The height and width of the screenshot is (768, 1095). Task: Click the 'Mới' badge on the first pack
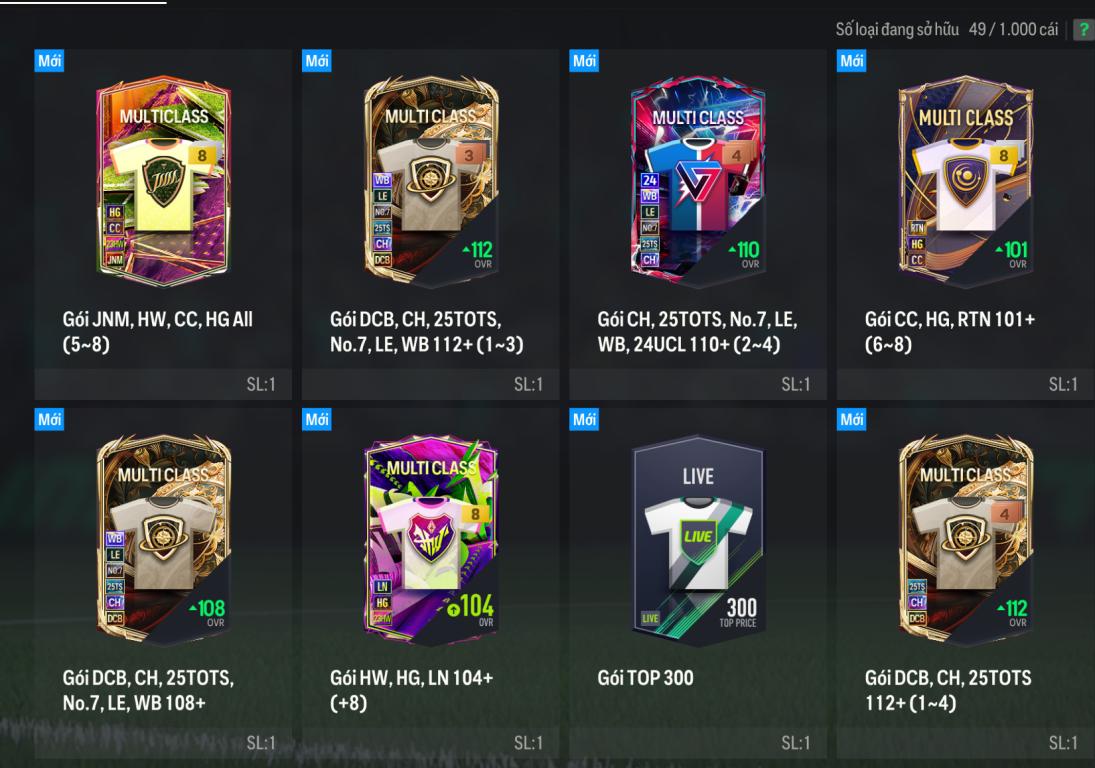[x=49, y=61]
